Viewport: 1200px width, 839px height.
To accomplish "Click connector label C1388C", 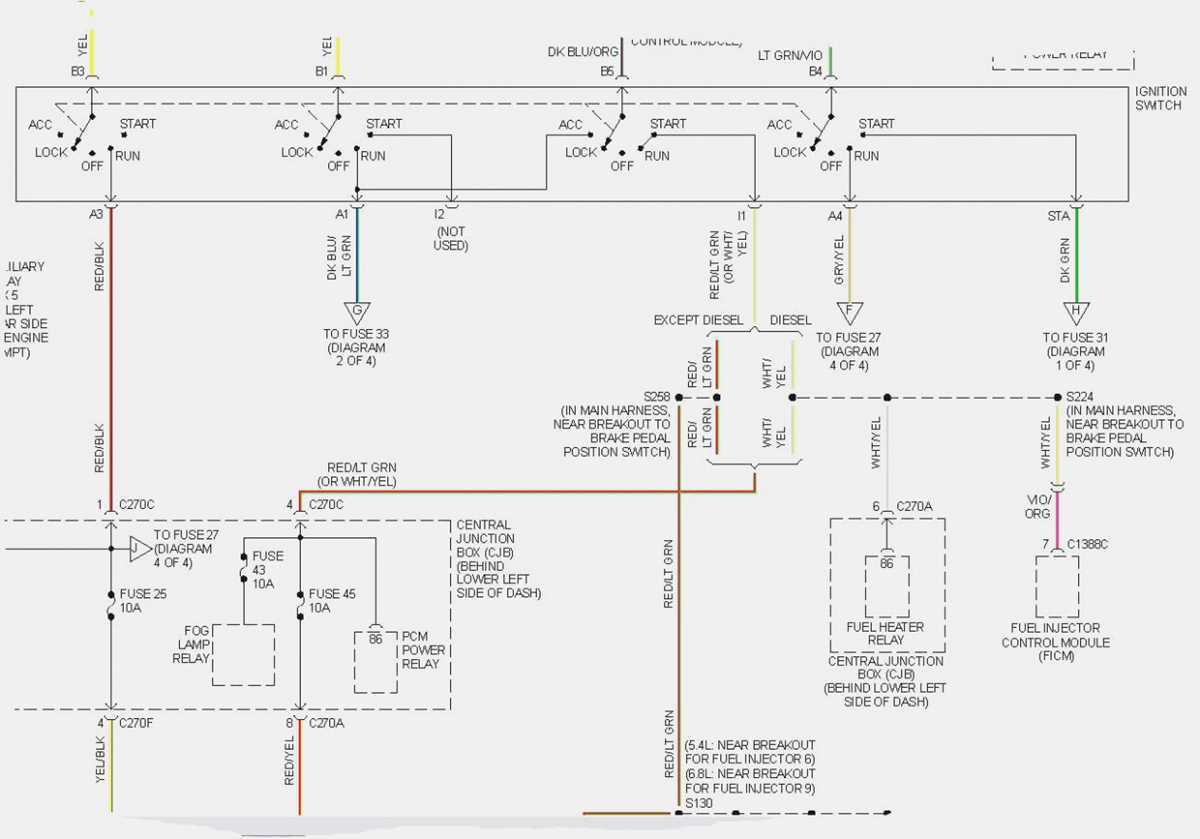I will [x=1087, y=544].
